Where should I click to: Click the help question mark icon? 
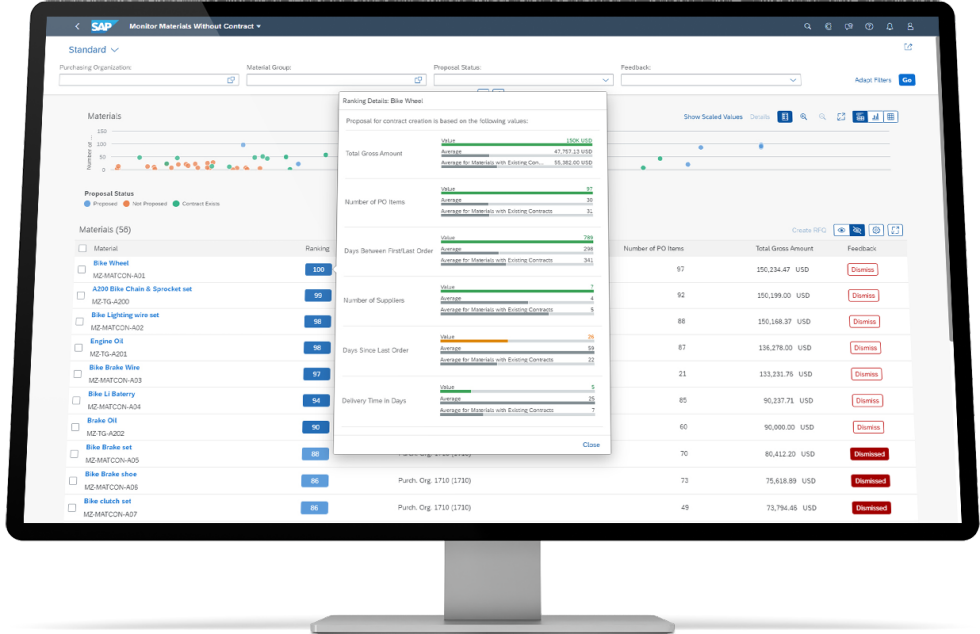pos(869,26)
